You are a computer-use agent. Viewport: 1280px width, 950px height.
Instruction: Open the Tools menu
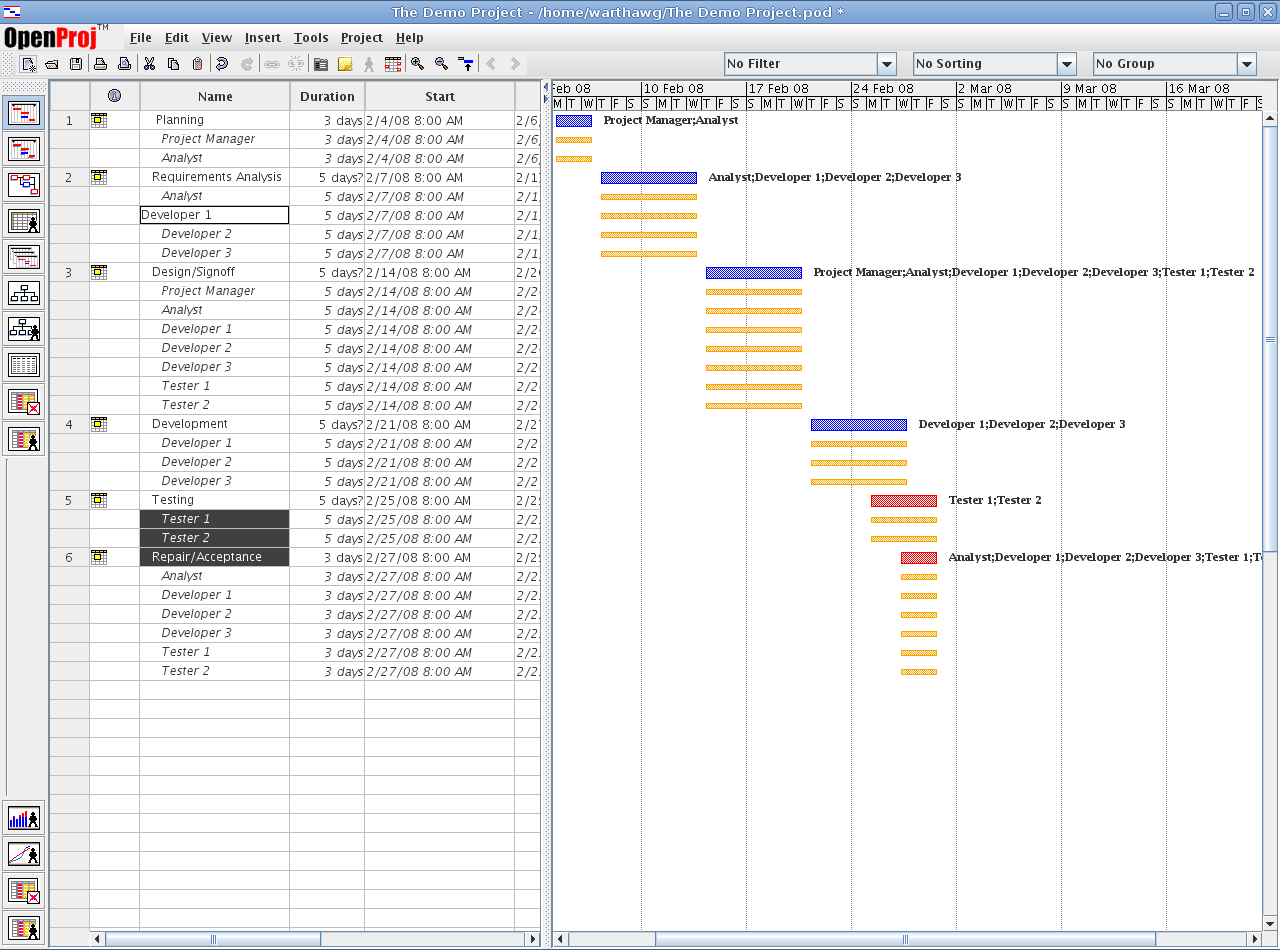[311, 38]
